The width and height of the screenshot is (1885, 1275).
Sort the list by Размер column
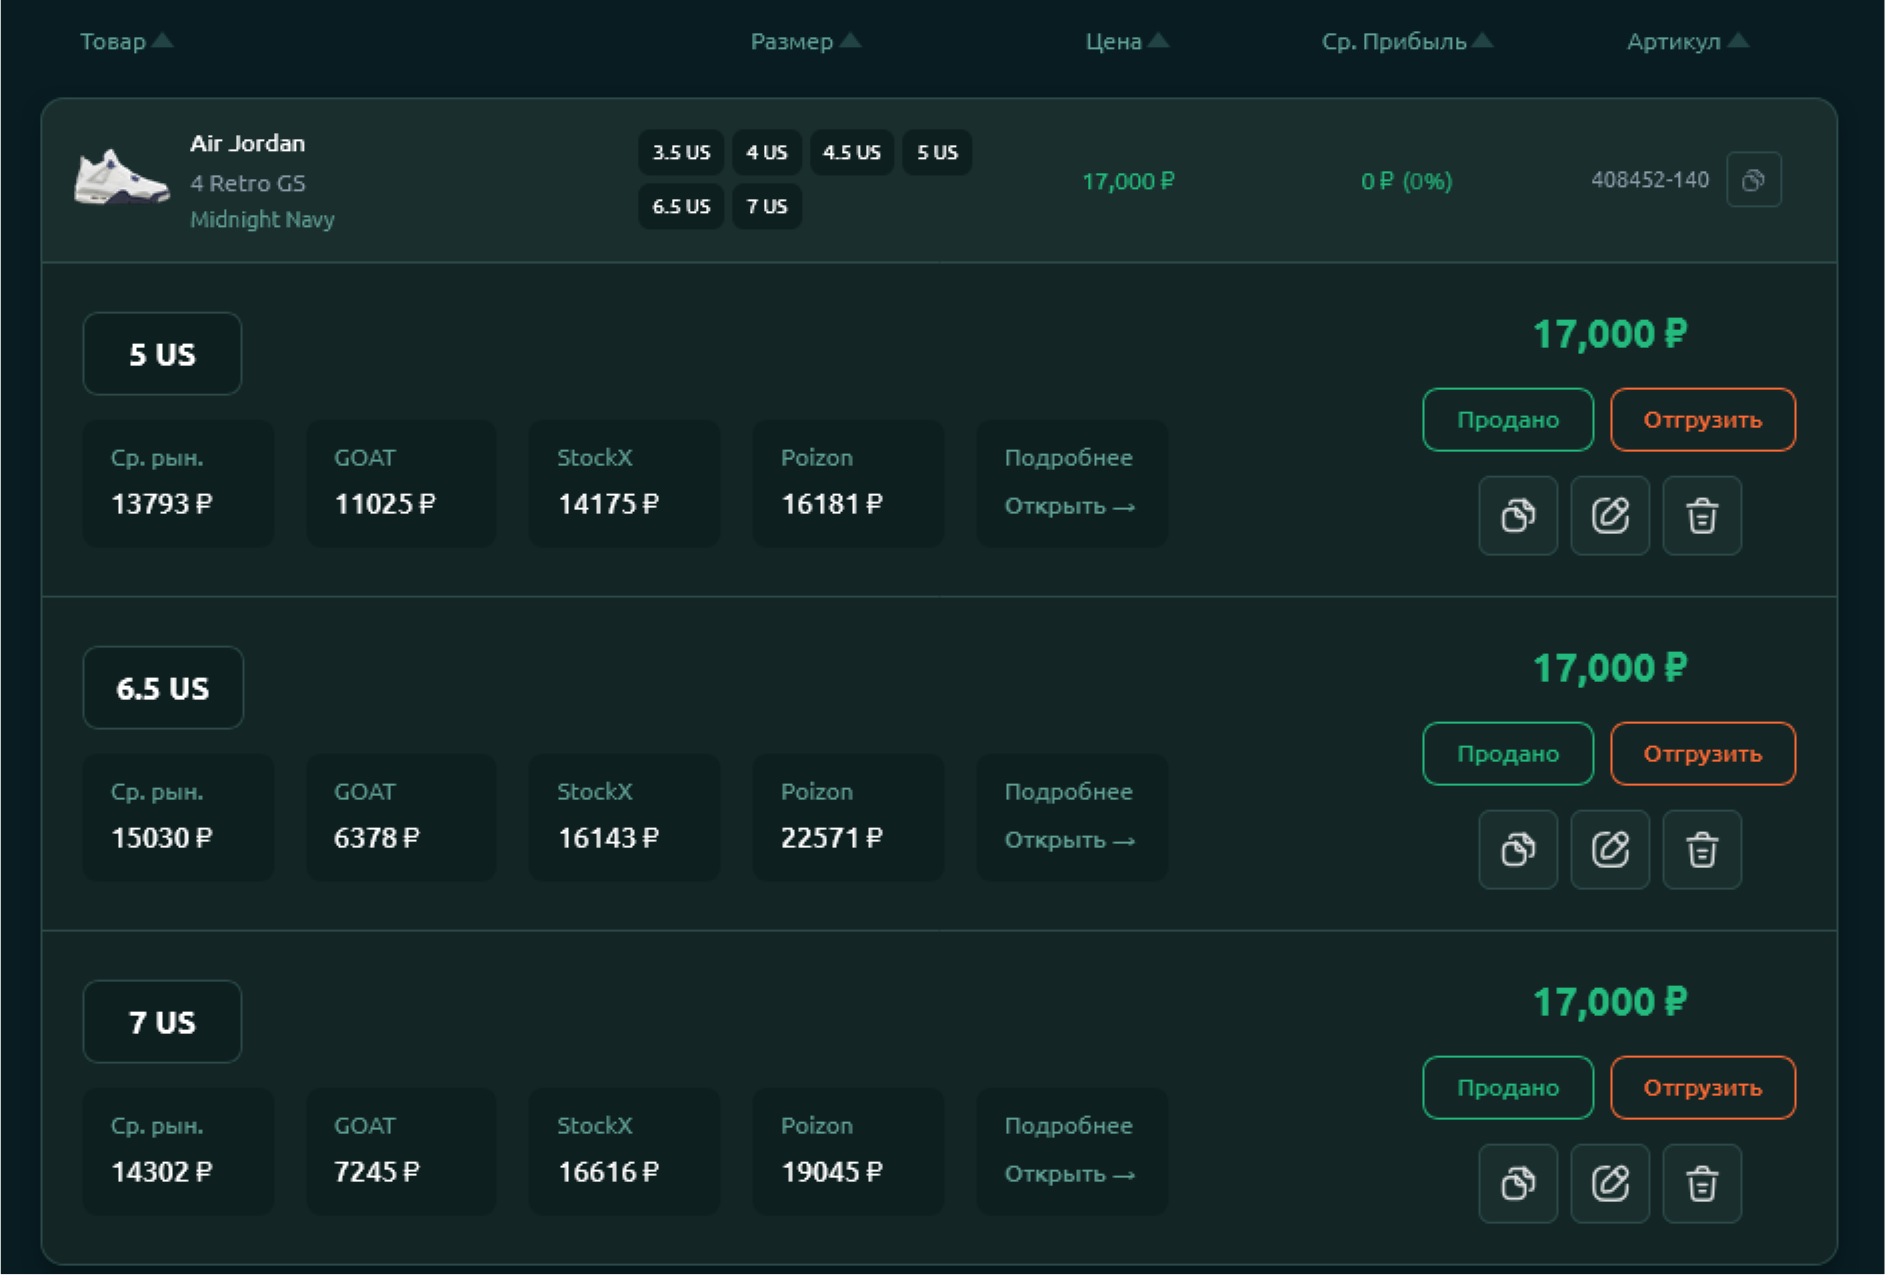point(805,41)
